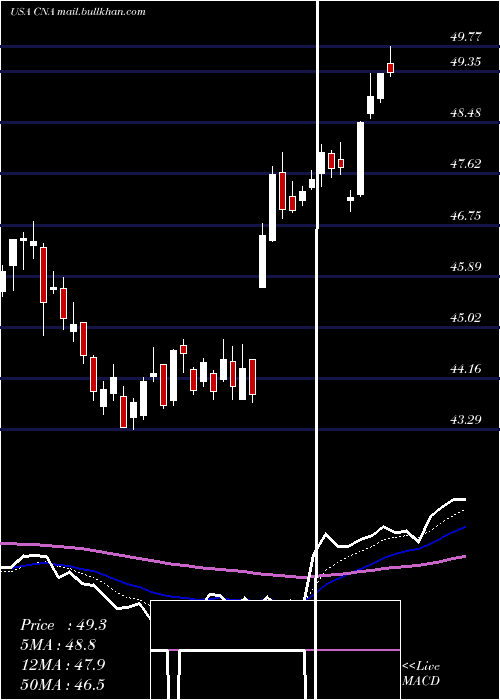Viewport: 500px width, 700px height.
Task: Click the 45.02 price level label
Action: tap(466, 317)
